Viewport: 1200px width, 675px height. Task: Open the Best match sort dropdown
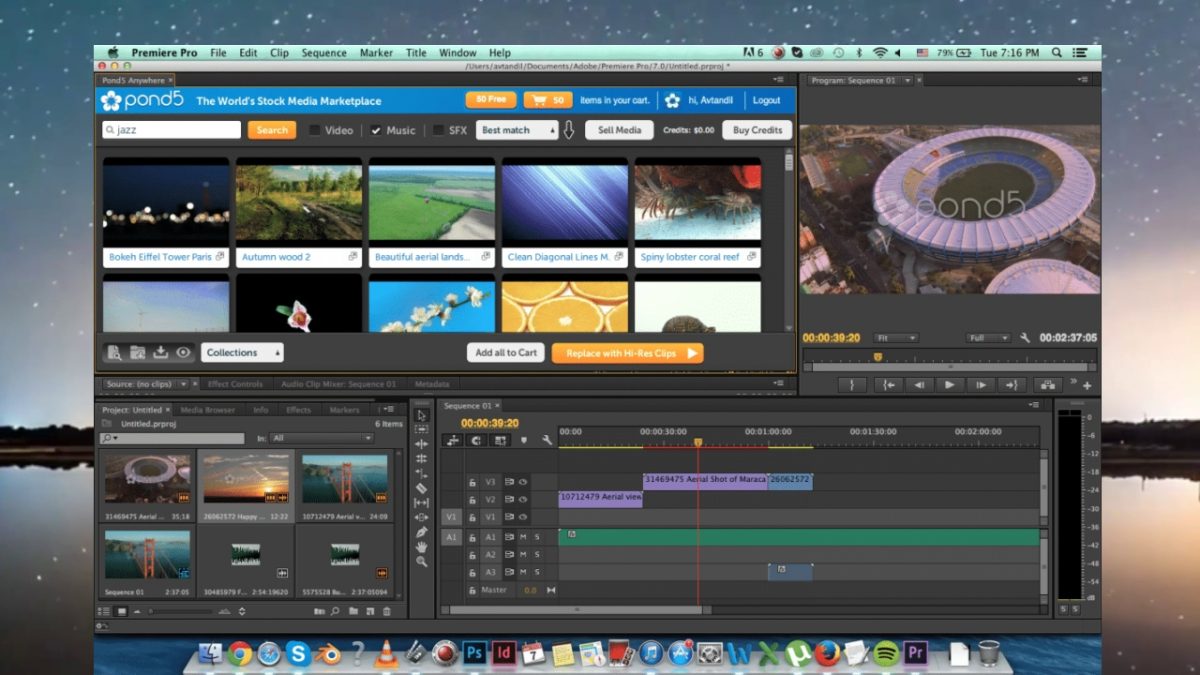point(516,130)
